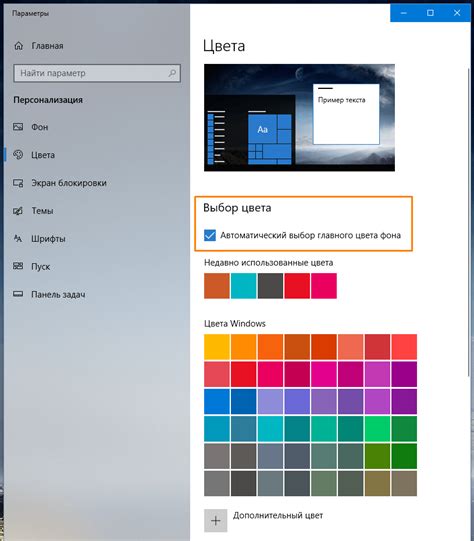Image resolution: width=474 pixels, height=541 pixels.
Task: Pick the cyan recently used color
Action: 244,286
